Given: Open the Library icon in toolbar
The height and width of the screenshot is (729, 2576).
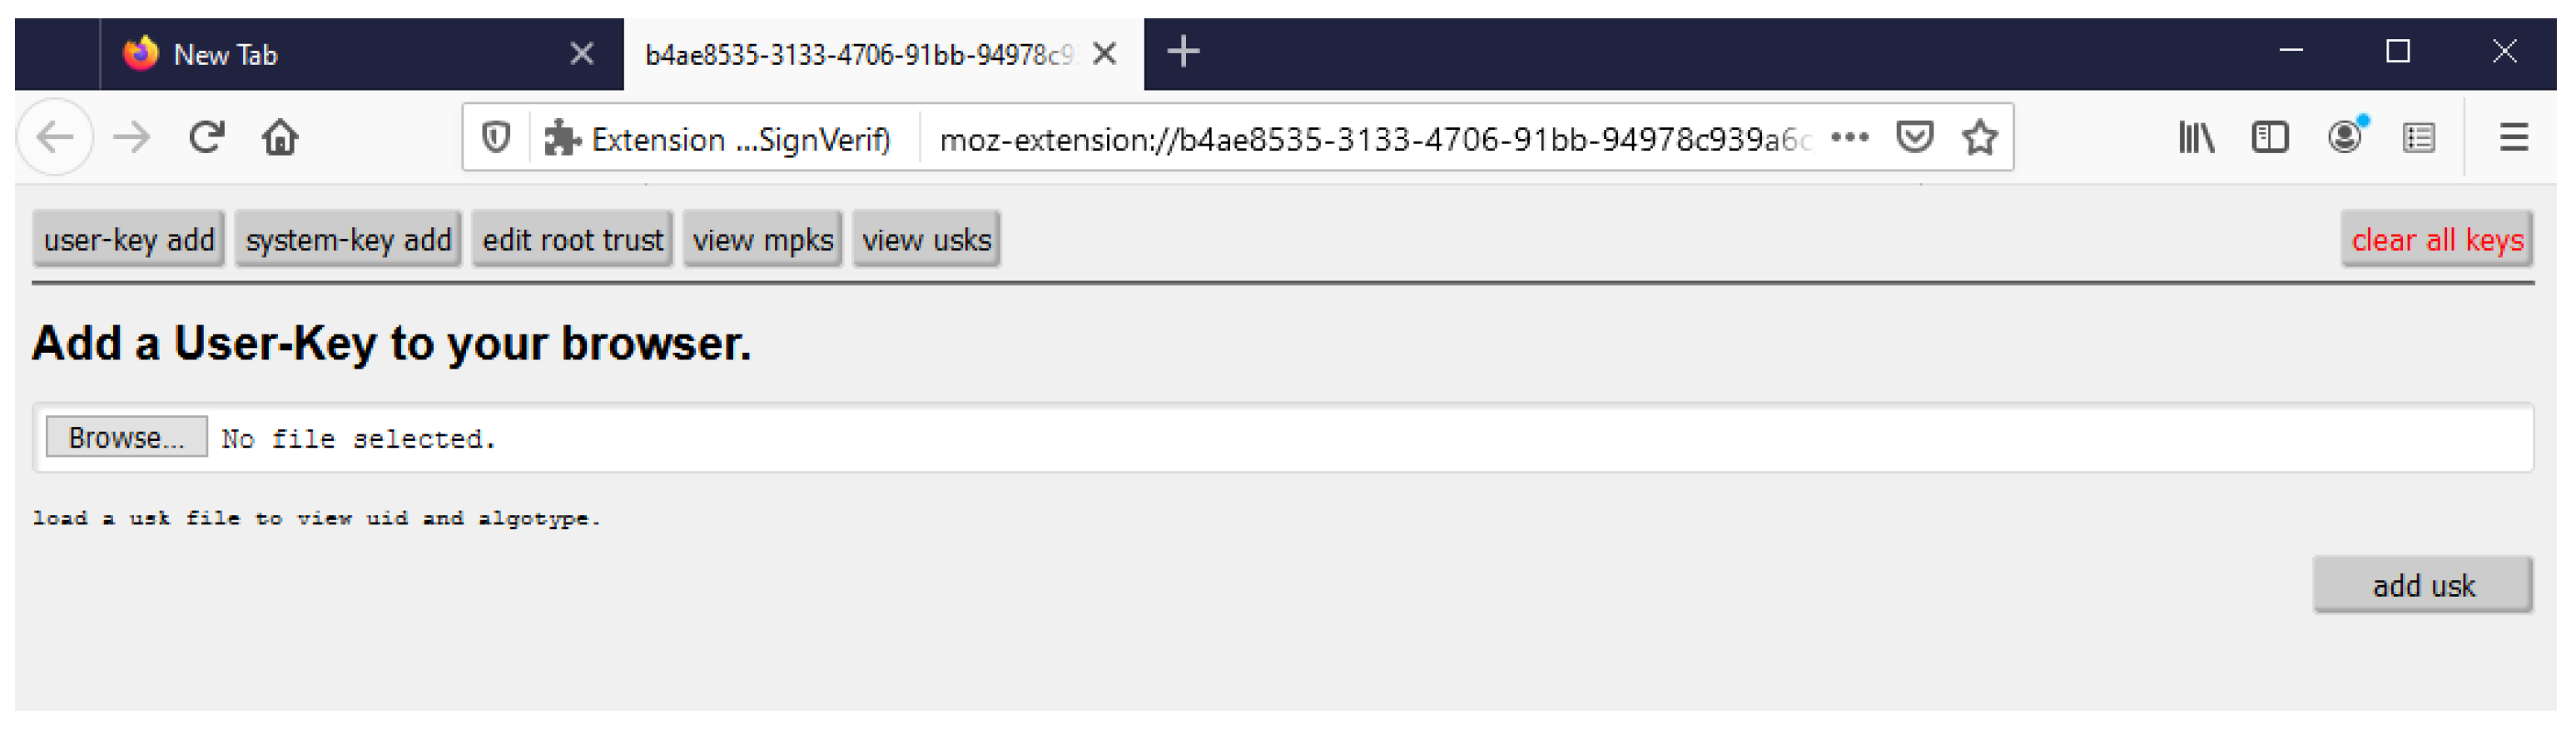Looking at the screenshot, I should pyautogui.click(x=2195, y=137).
